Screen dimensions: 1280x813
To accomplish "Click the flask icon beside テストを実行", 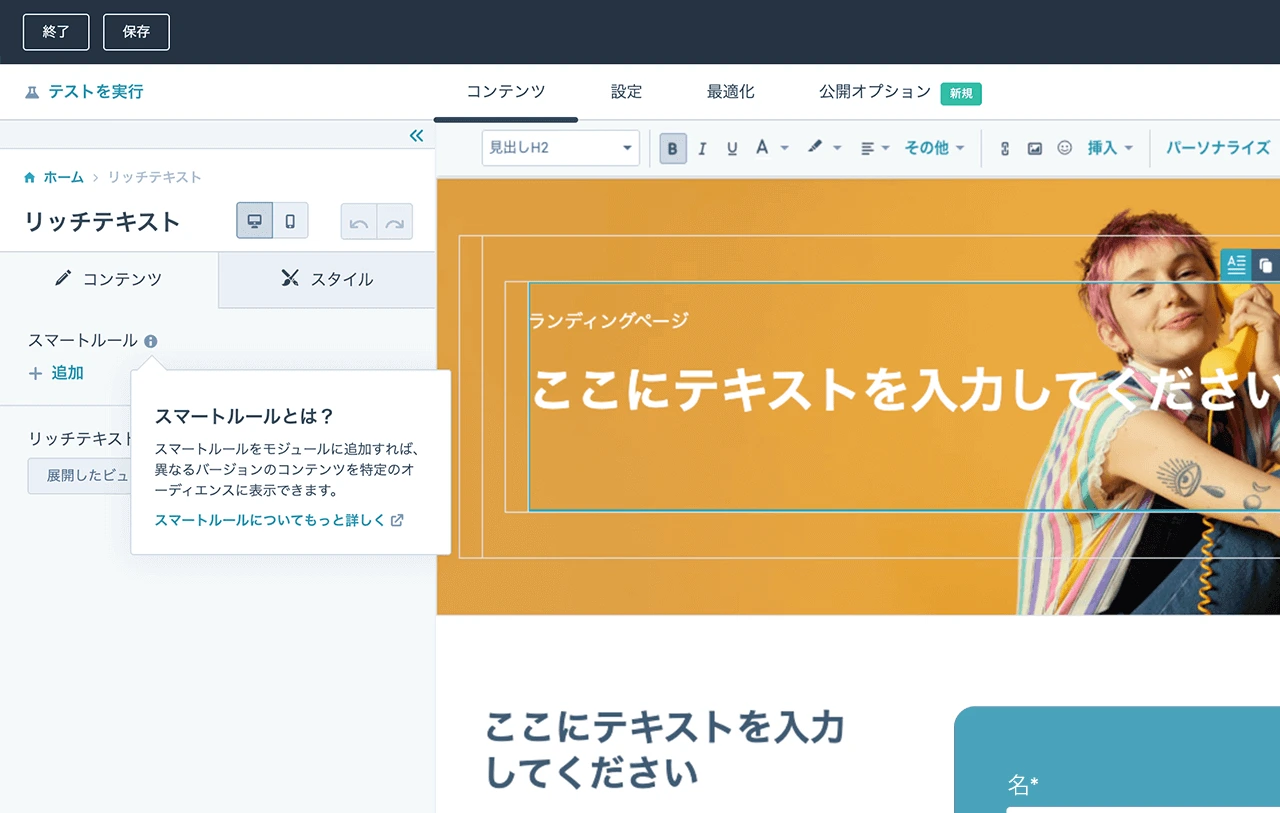I will [x=32, y=92].
